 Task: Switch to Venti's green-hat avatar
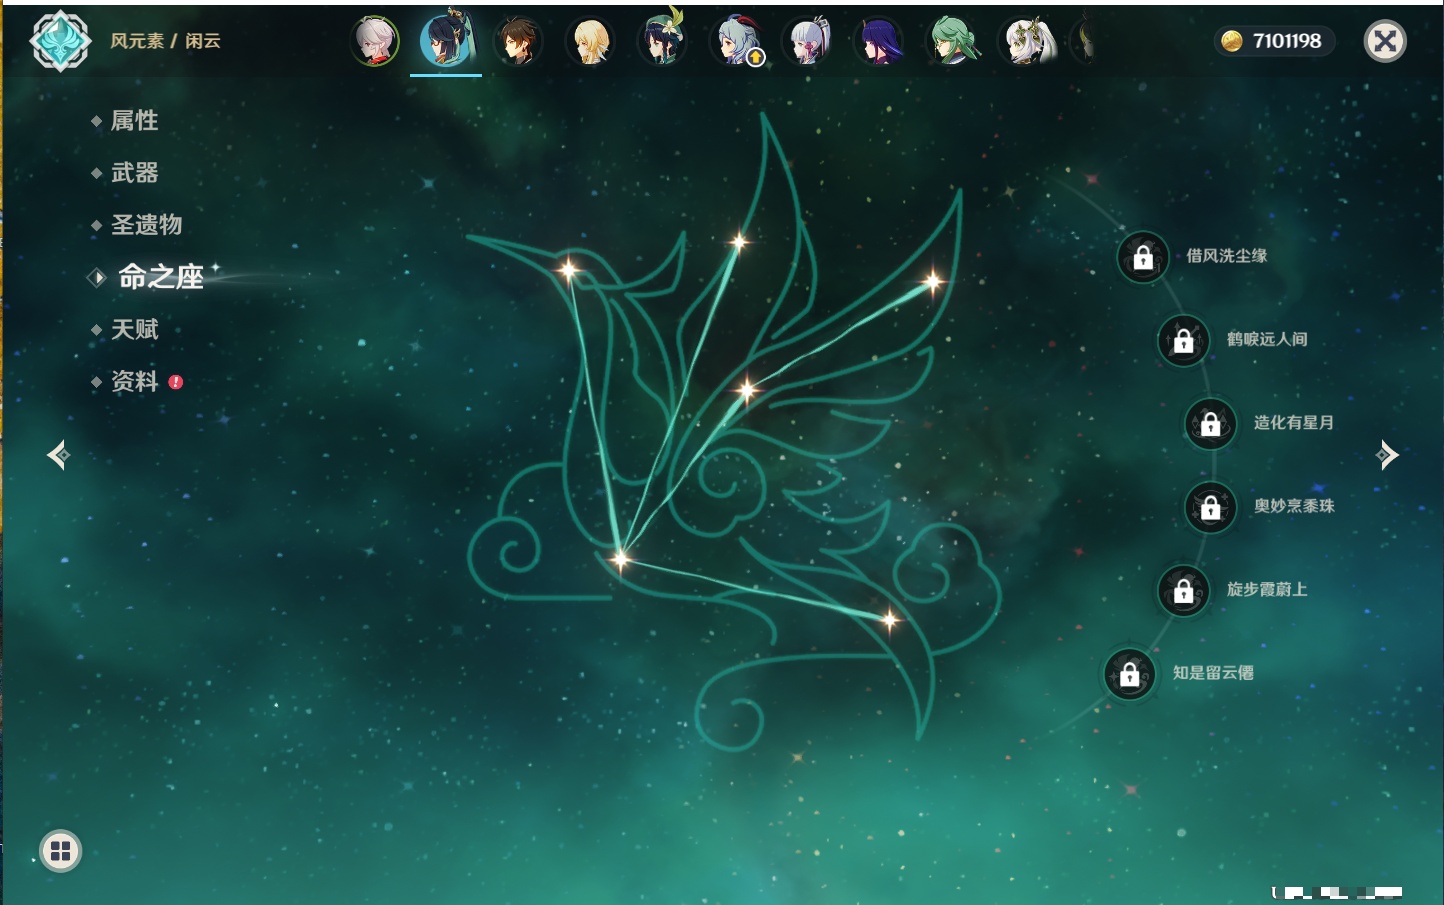tap(662, 40)
